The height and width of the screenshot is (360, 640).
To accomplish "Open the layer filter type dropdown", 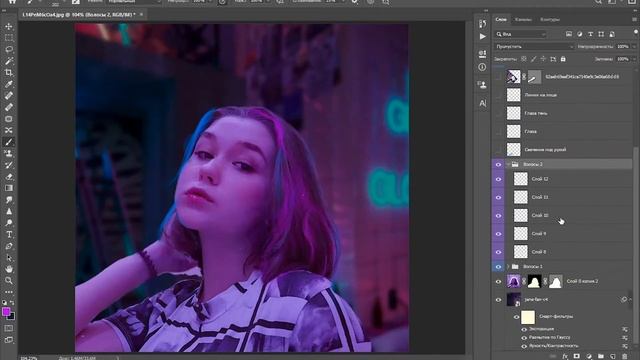I will point(520,34).
